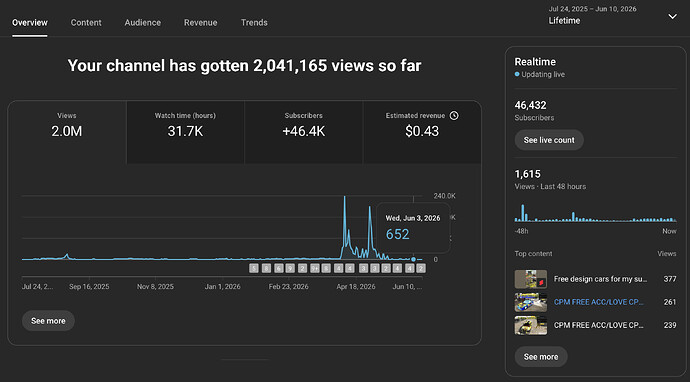
Task: Click the 240.0K axis label
Action: (444, 196)
